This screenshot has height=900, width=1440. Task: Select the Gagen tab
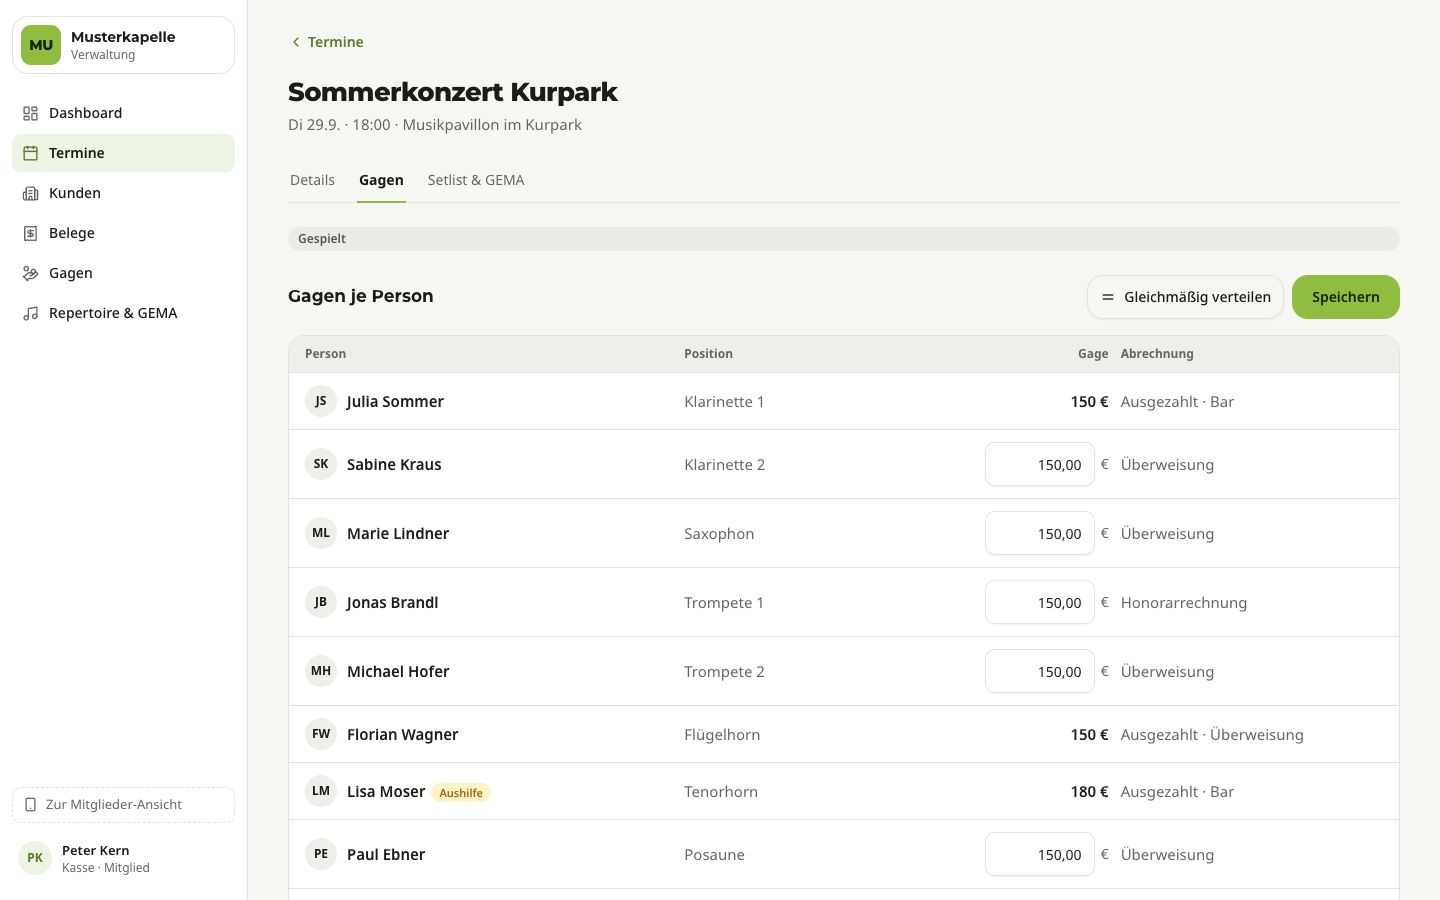pyautogui.click(x=381, y=180)
